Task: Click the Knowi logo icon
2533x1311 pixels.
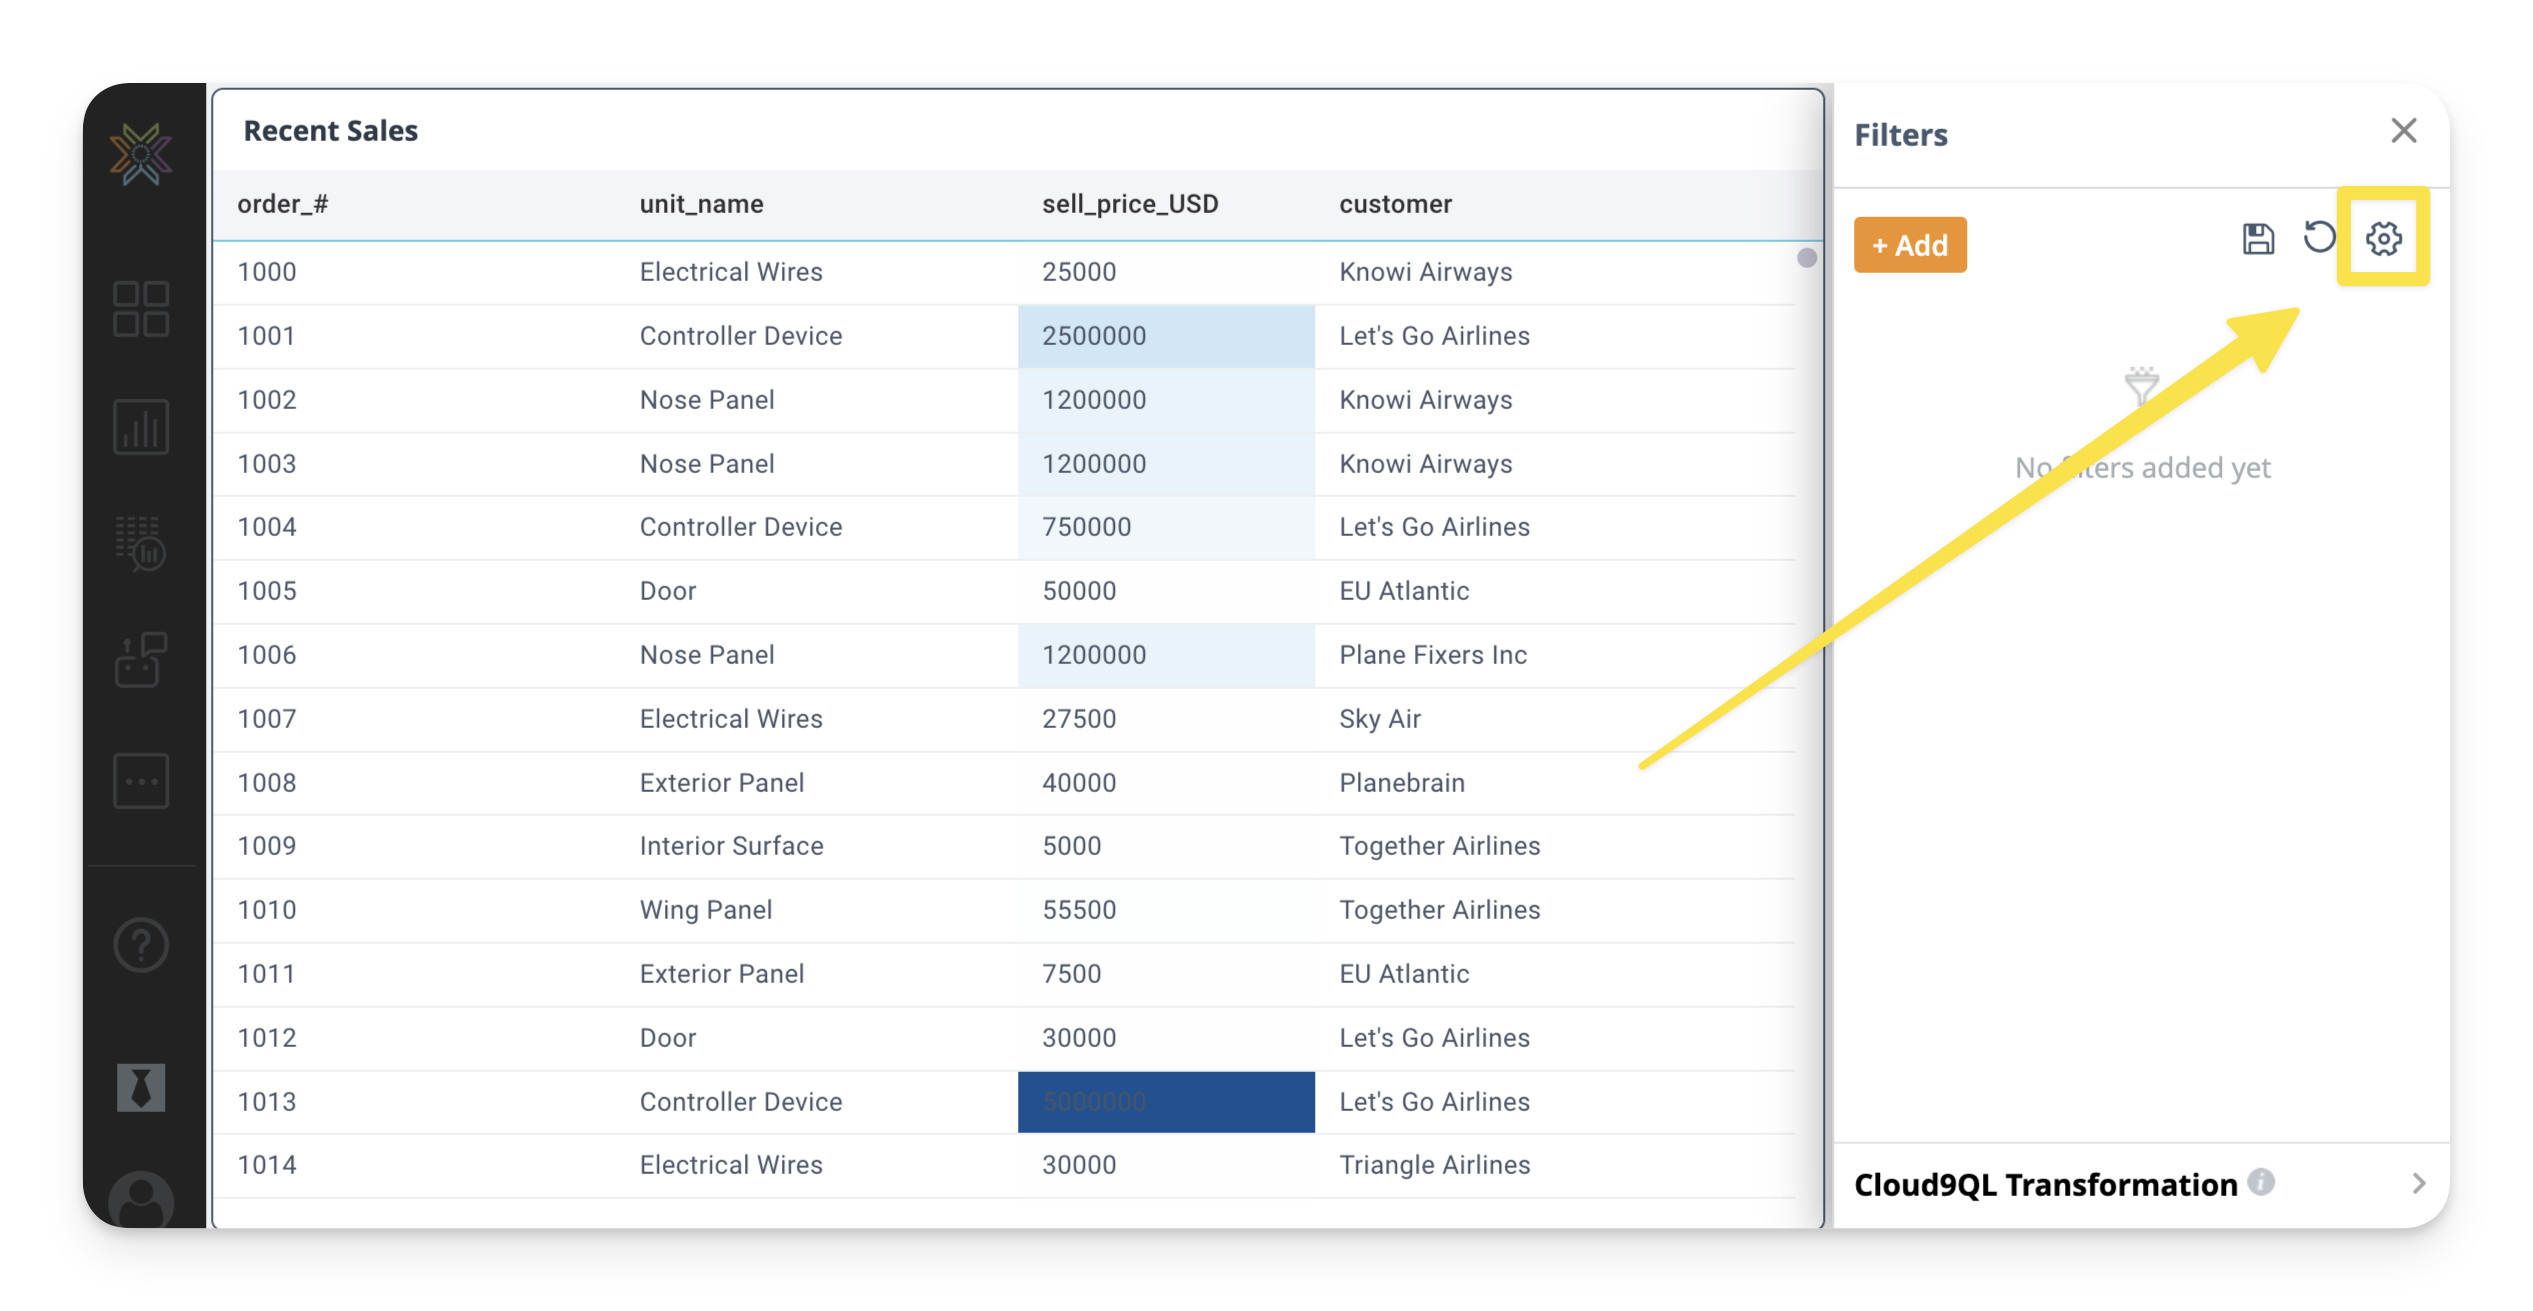Action: coord(141,154)
